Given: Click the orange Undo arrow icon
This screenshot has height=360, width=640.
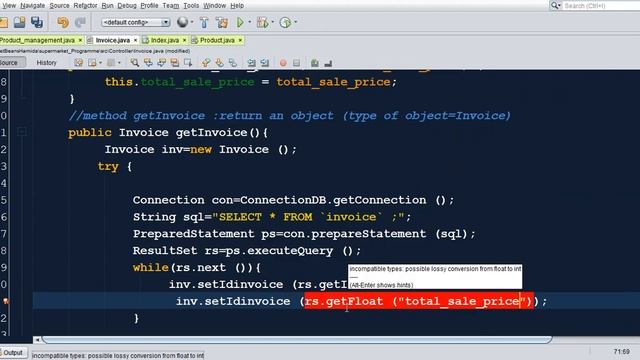Looking at the screenshot, I should tap(63, 22).
